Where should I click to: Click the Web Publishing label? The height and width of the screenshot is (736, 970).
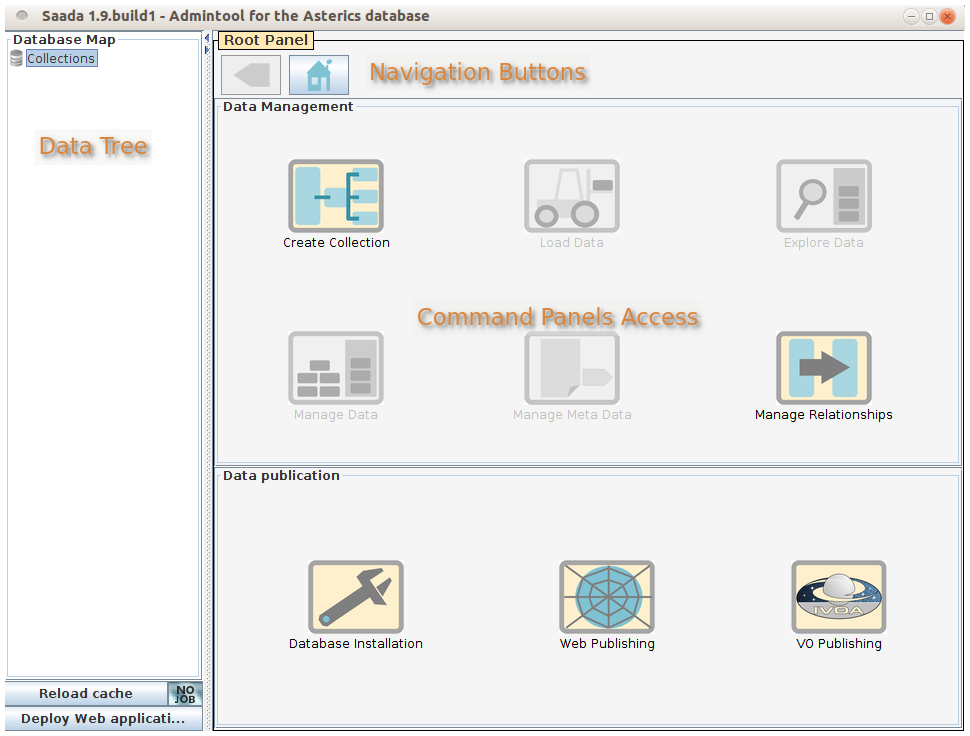coord(607,643)
